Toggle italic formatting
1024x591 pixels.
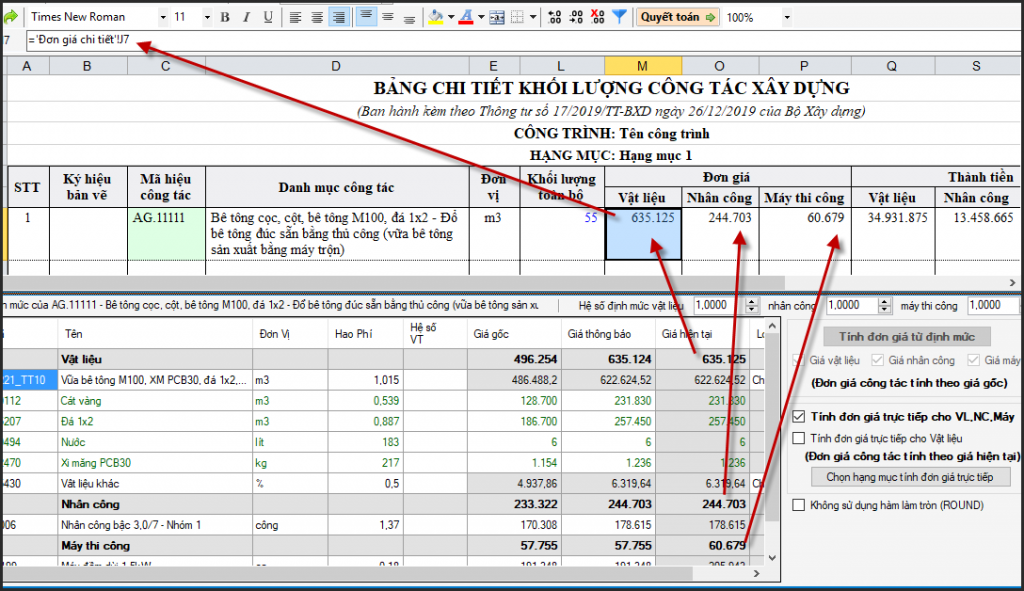(246, 17)
